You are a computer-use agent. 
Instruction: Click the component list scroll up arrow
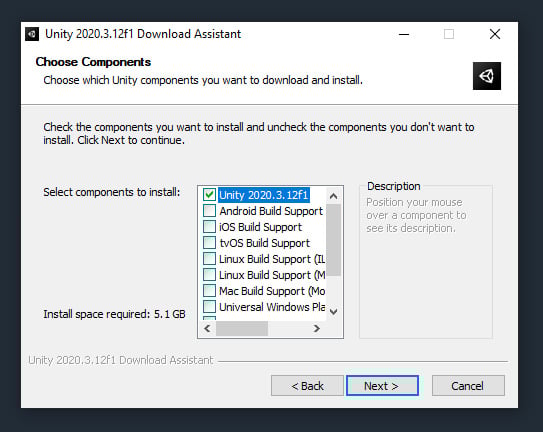coord(333,196)
